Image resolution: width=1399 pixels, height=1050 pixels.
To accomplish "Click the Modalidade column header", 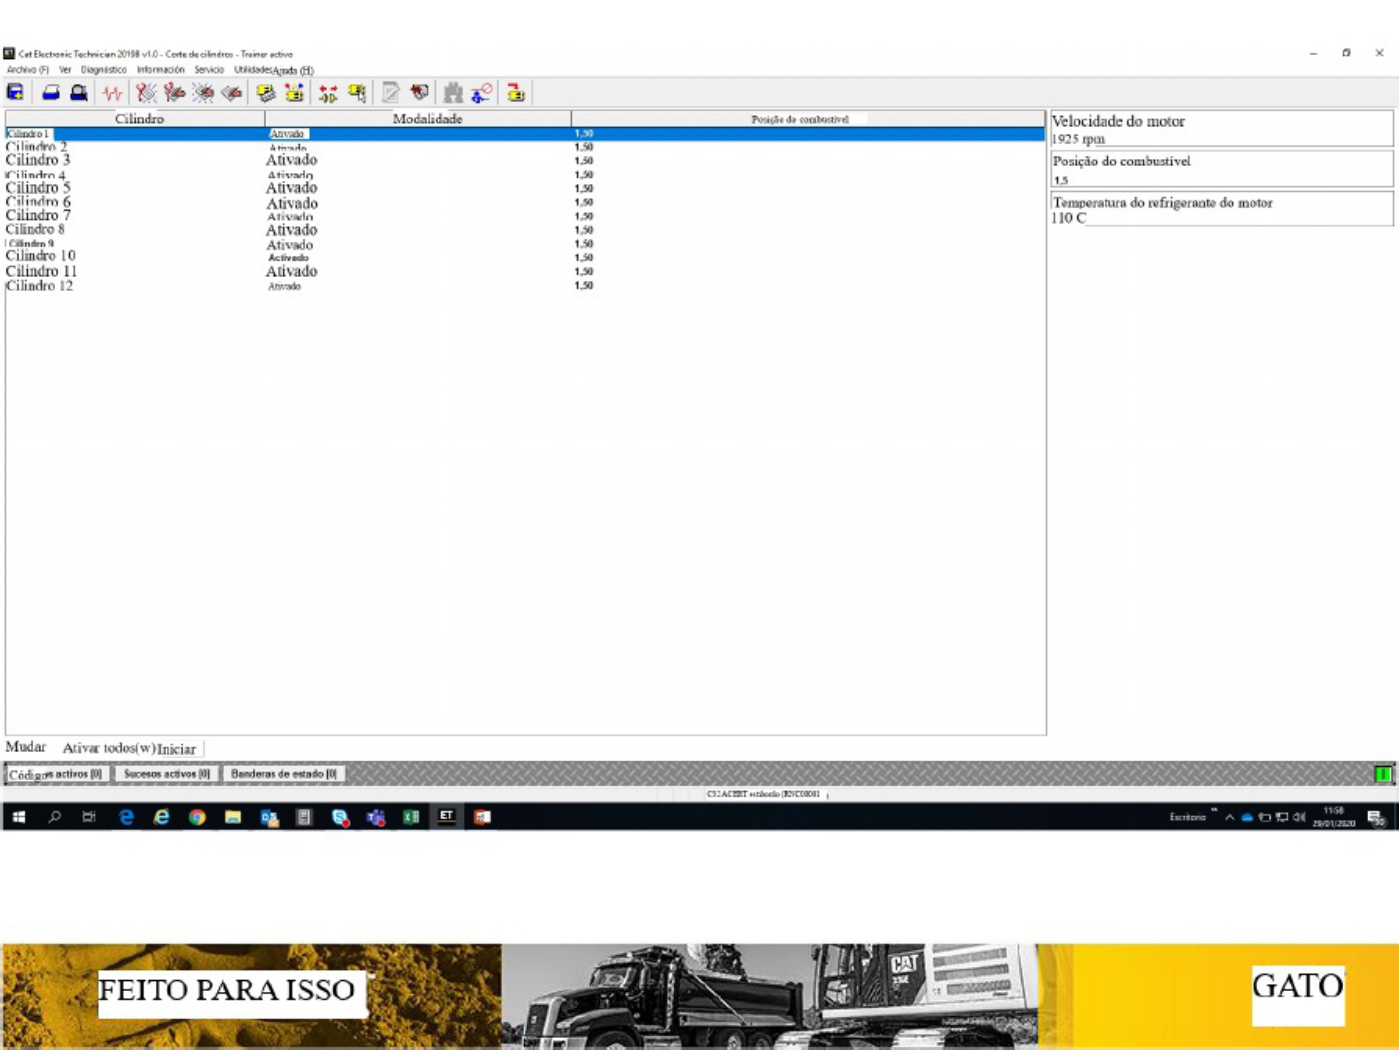I will (418, 119).
